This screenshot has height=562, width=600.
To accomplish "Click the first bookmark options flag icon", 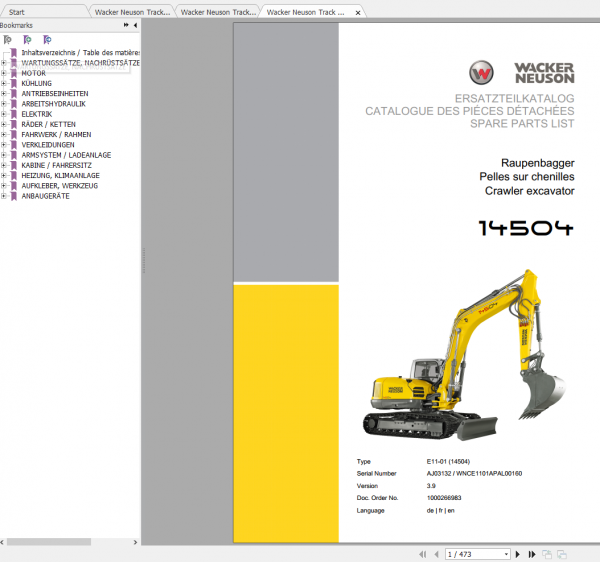I will (7, 39).
